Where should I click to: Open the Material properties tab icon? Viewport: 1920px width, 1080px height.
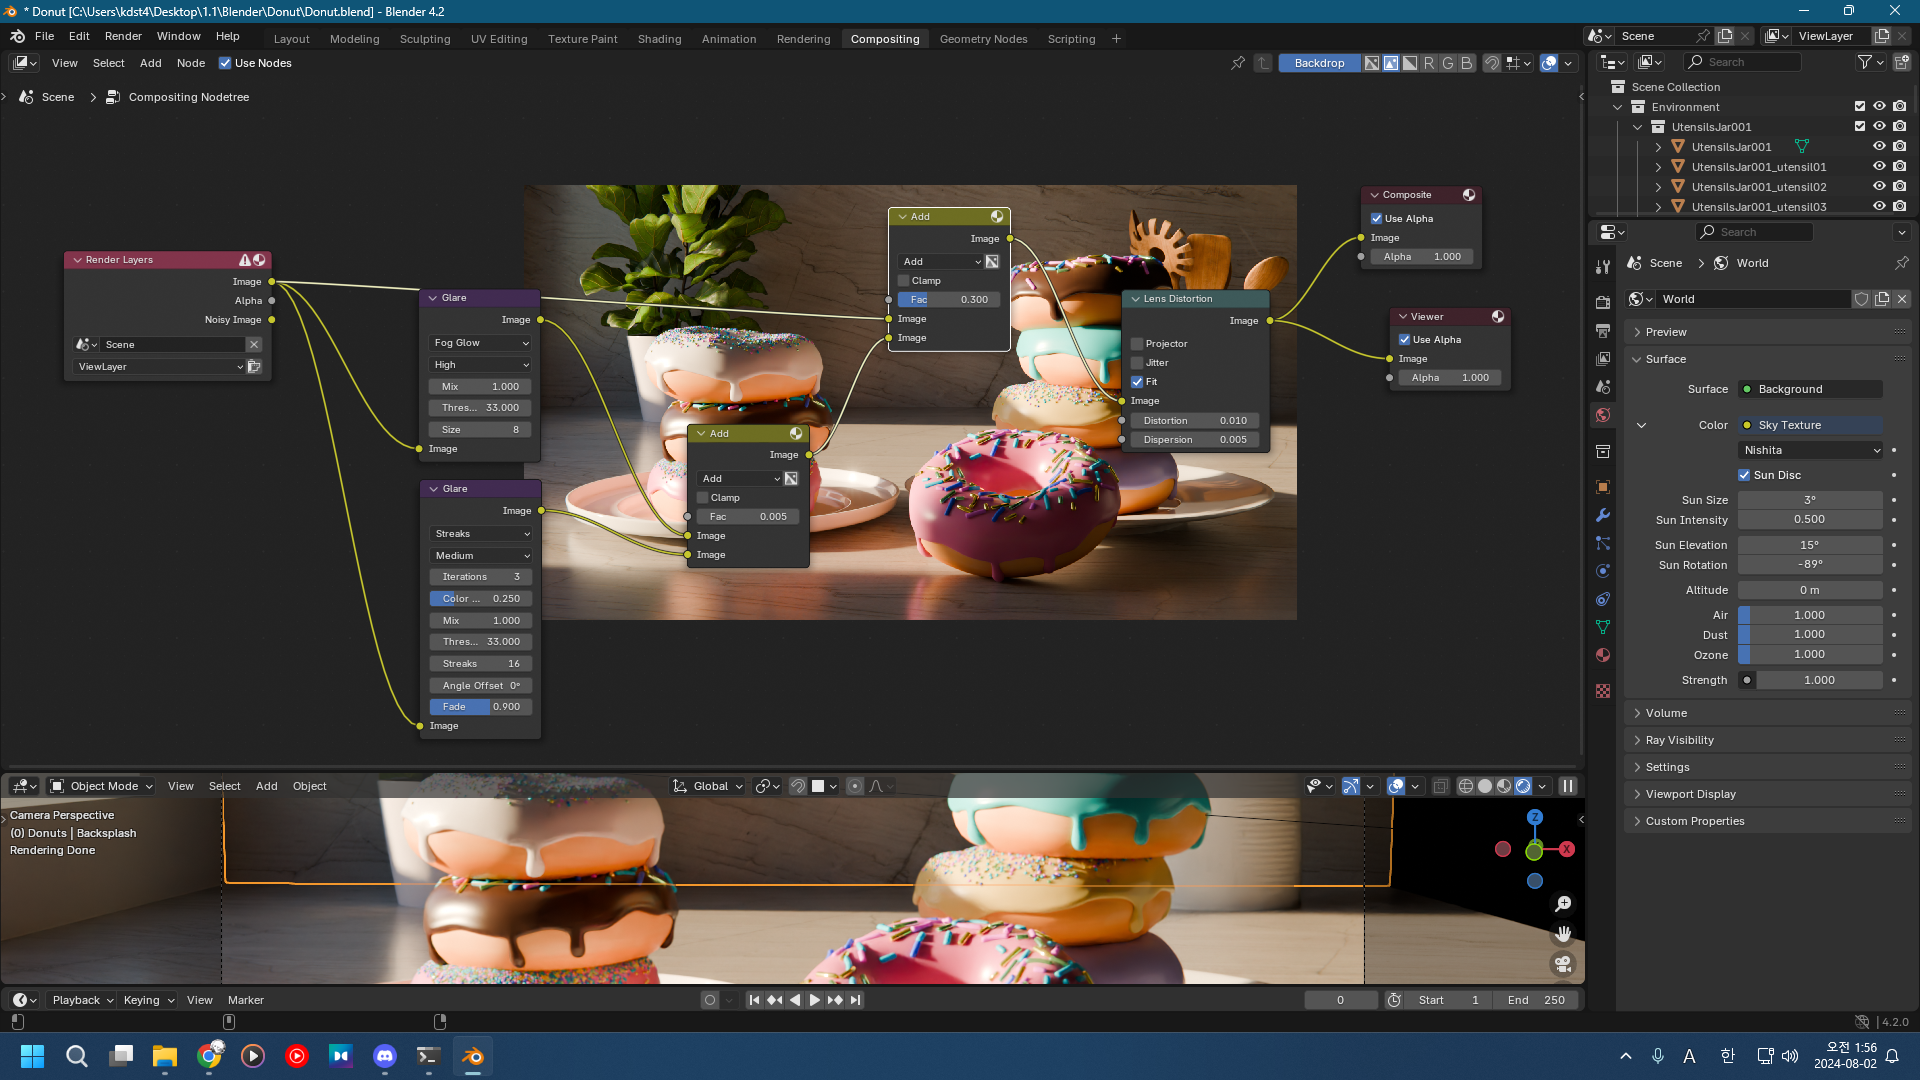click(1603, 655)
